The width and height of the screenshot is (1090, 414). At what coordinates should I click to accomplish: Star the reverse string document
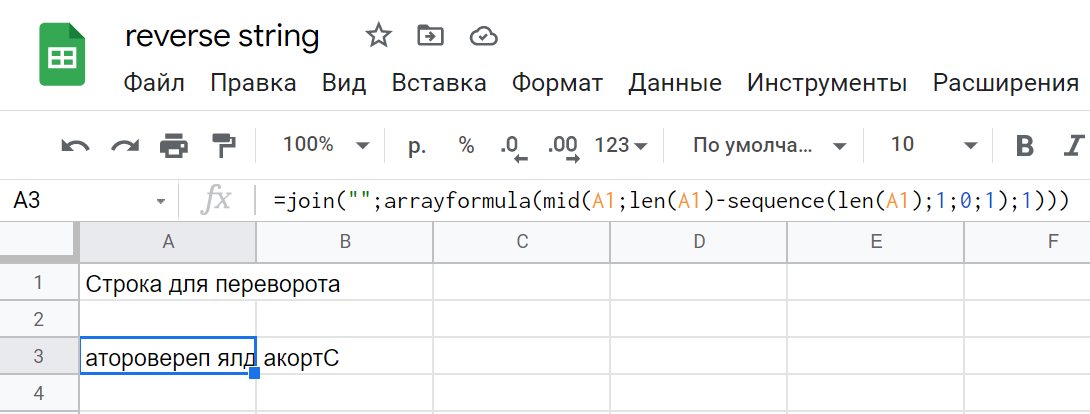click(379, 35)
